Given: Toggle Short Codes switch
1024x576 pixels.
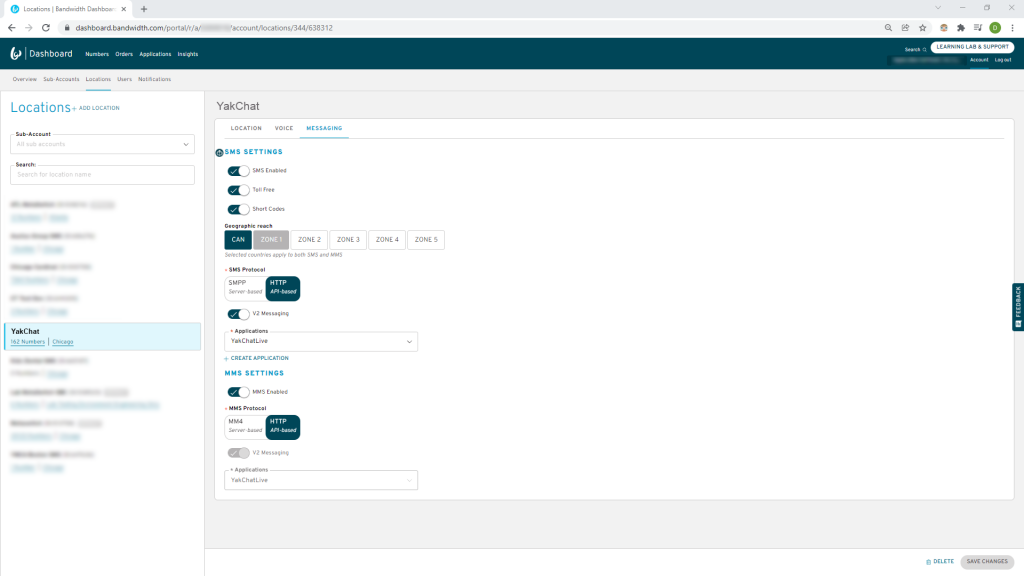Looking at the screenshot, I should pos(238,210).
